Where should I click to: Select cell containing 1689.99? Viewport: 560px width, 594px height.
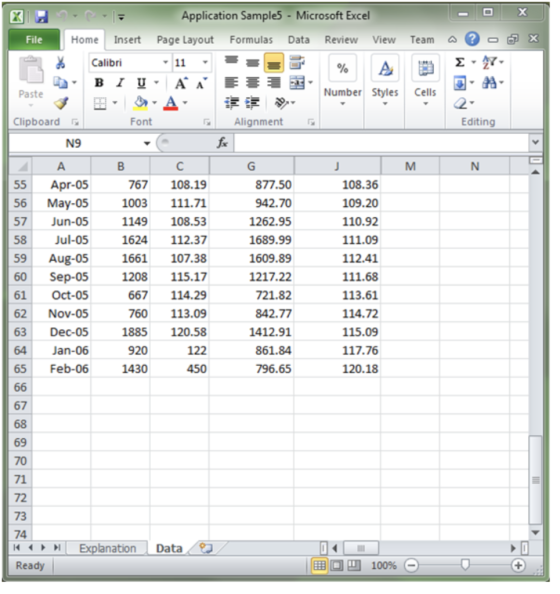pos(252,240)
